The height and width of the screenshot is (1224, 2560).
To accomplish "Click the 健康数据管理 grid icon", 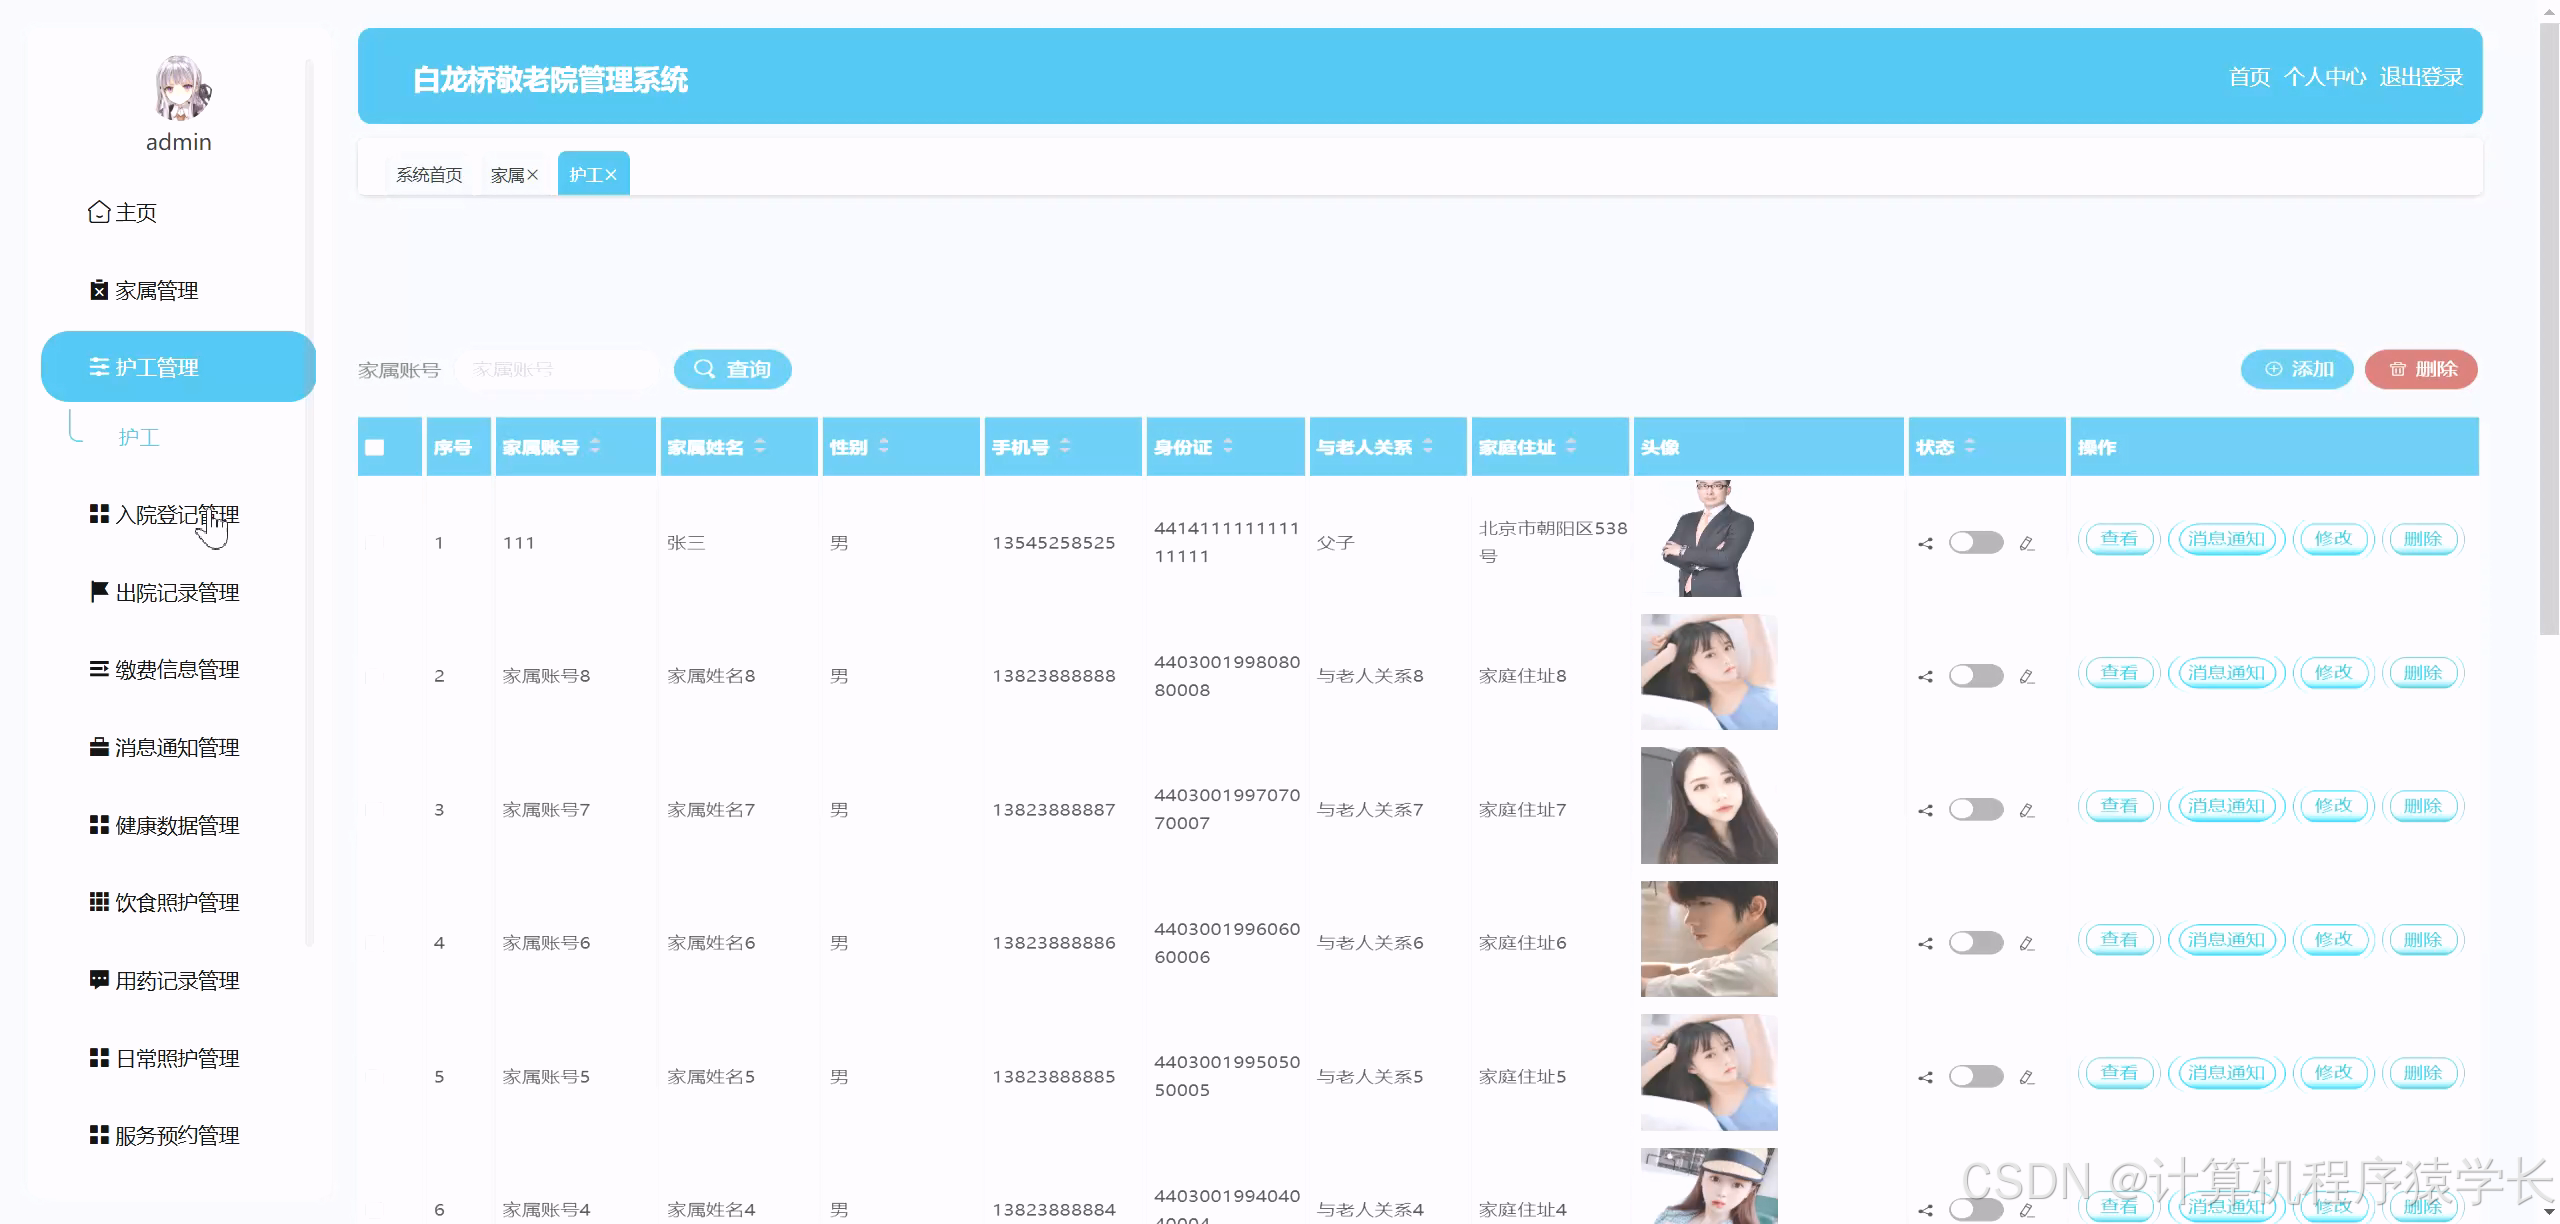I will (x=99, y=825).
